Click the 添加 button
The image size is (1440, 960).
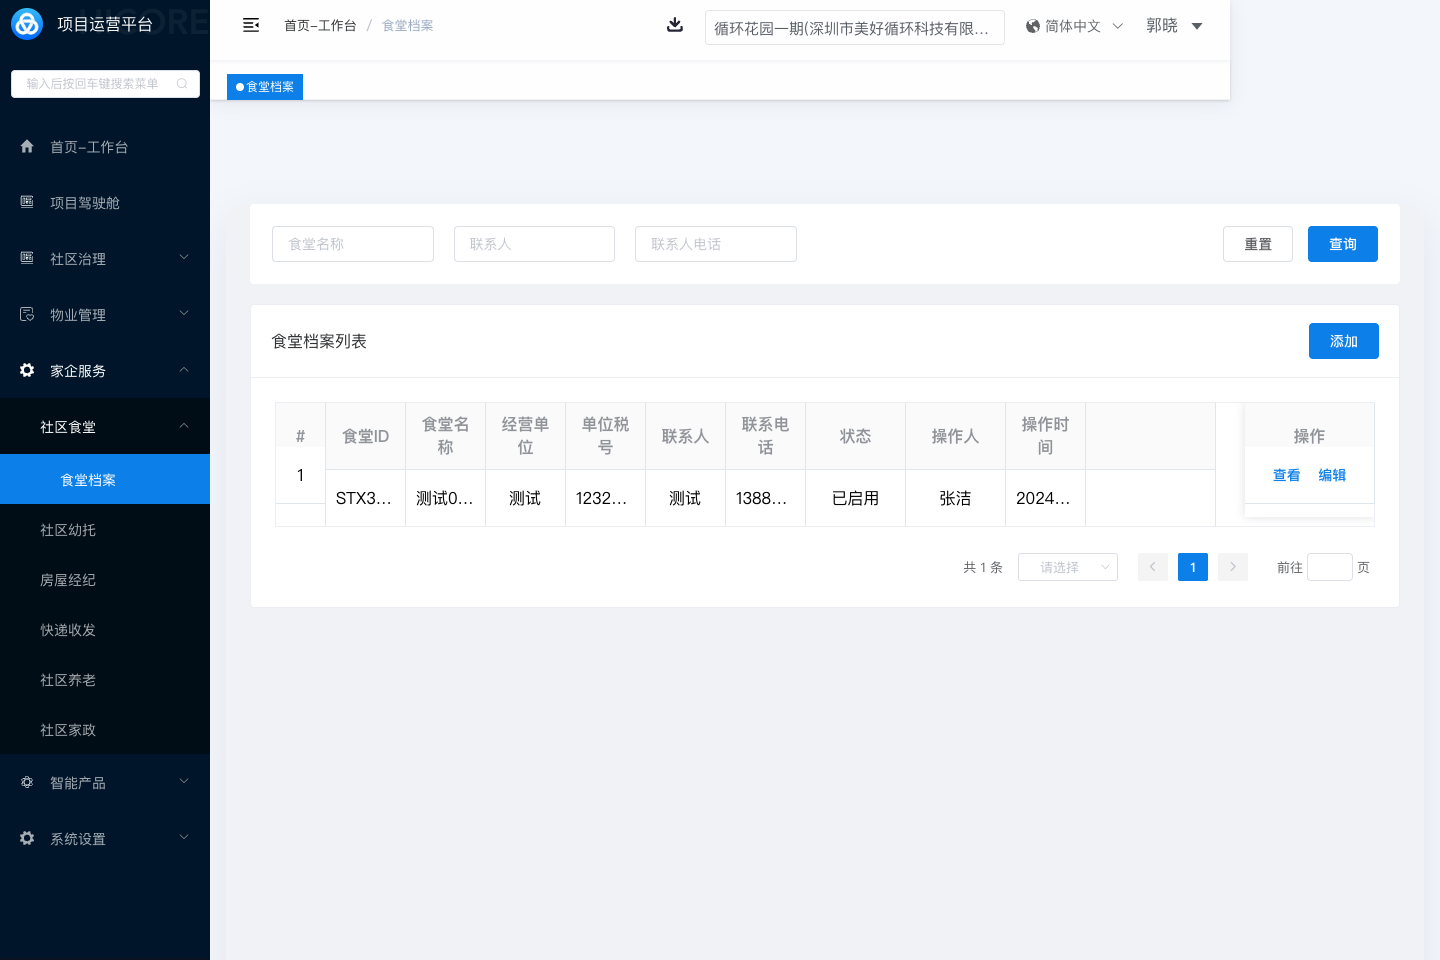(x=1343, y=341)
